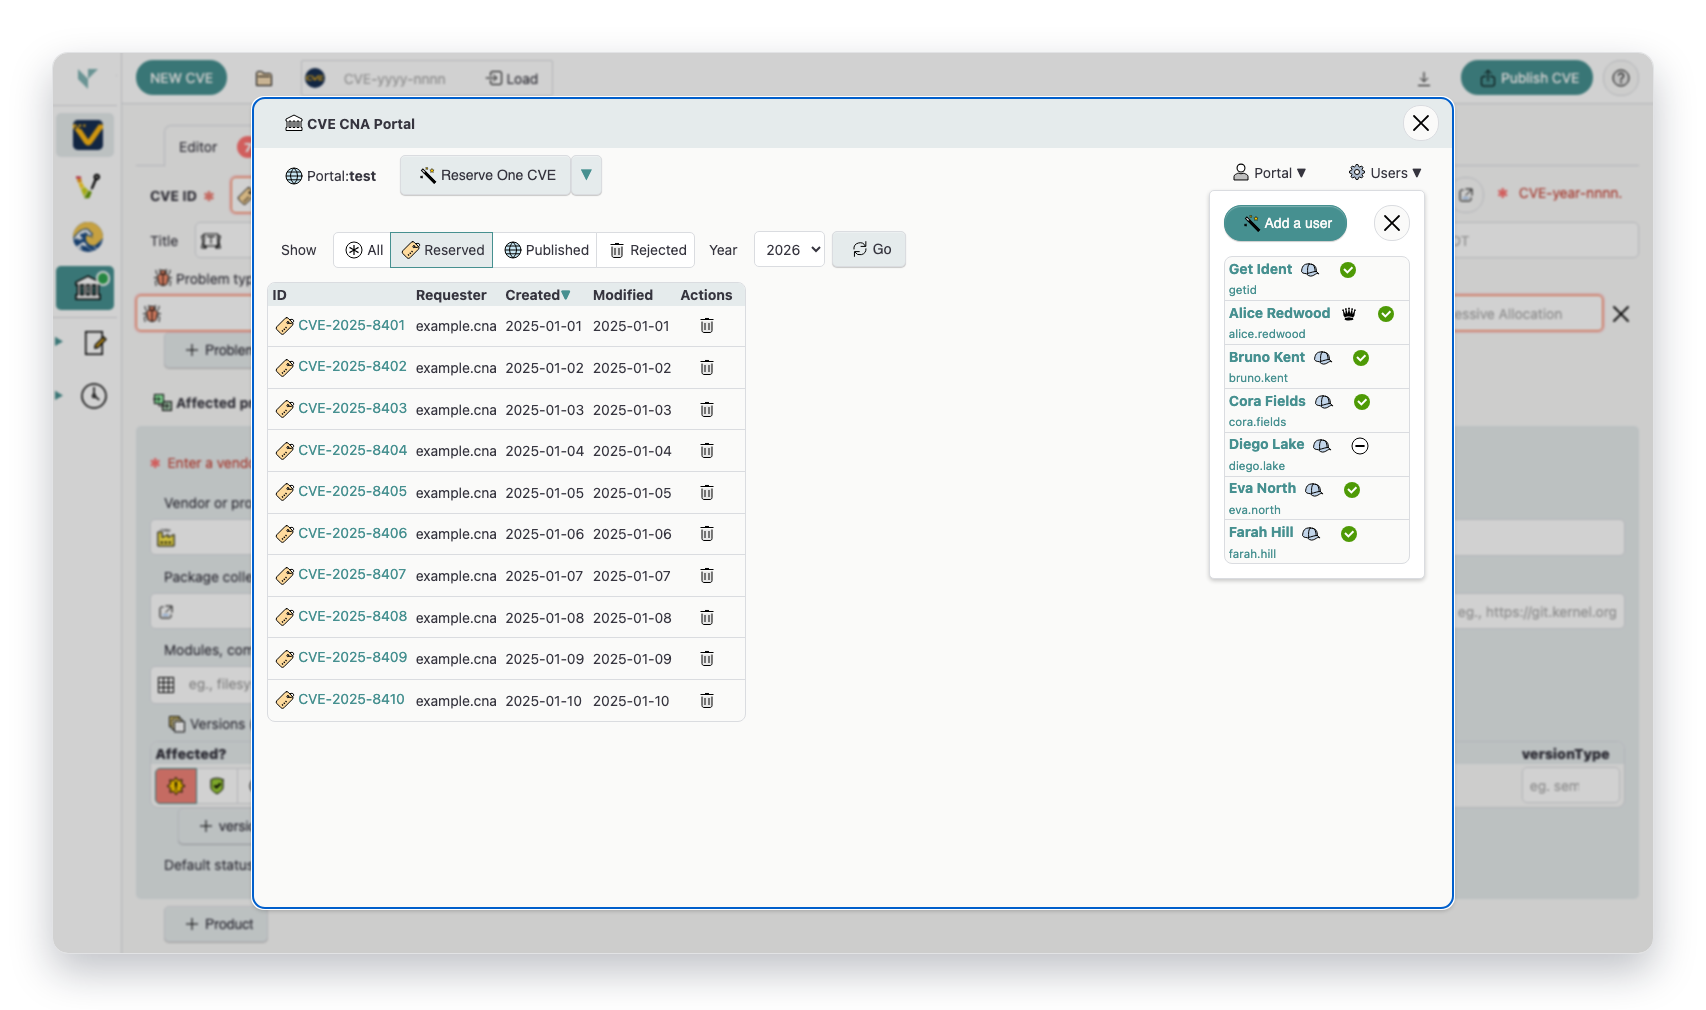The image size is (1706, 1010).
Task: Open the CVE-2025-8405 link
Action: pos(352,492)
